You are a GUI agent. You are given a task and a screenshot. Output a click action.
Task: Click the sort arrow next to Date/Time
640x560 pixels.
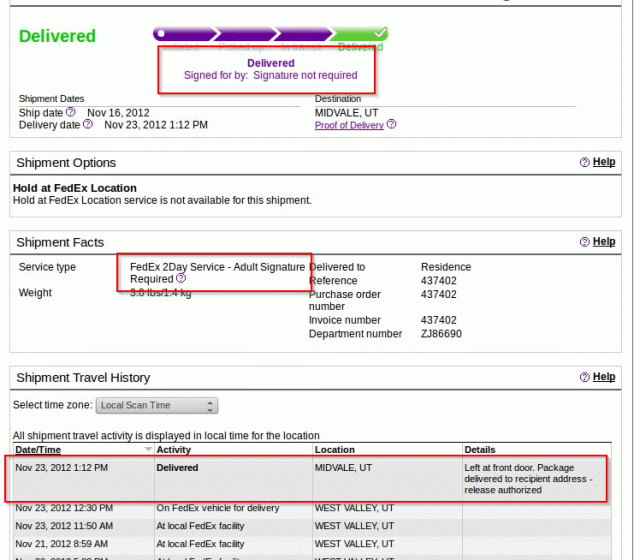click(148, 449)
